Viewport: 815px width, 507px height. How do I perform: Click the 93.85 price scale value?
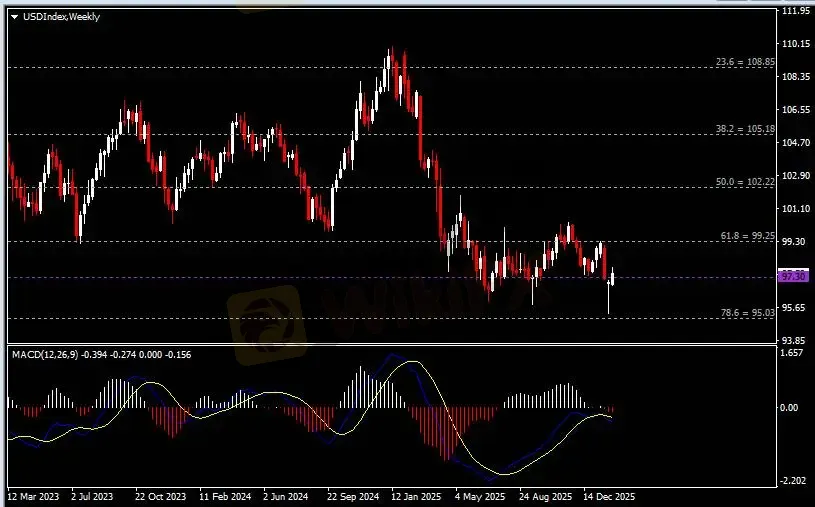(794, 341)
